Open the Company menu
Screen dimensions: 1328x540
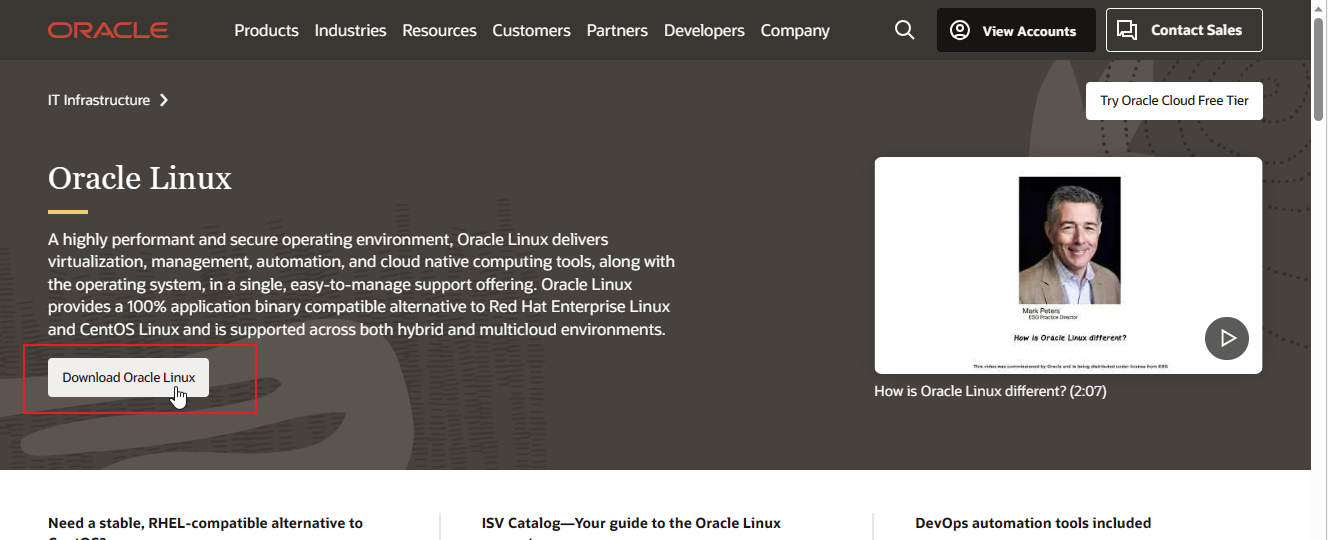(795, 30)
